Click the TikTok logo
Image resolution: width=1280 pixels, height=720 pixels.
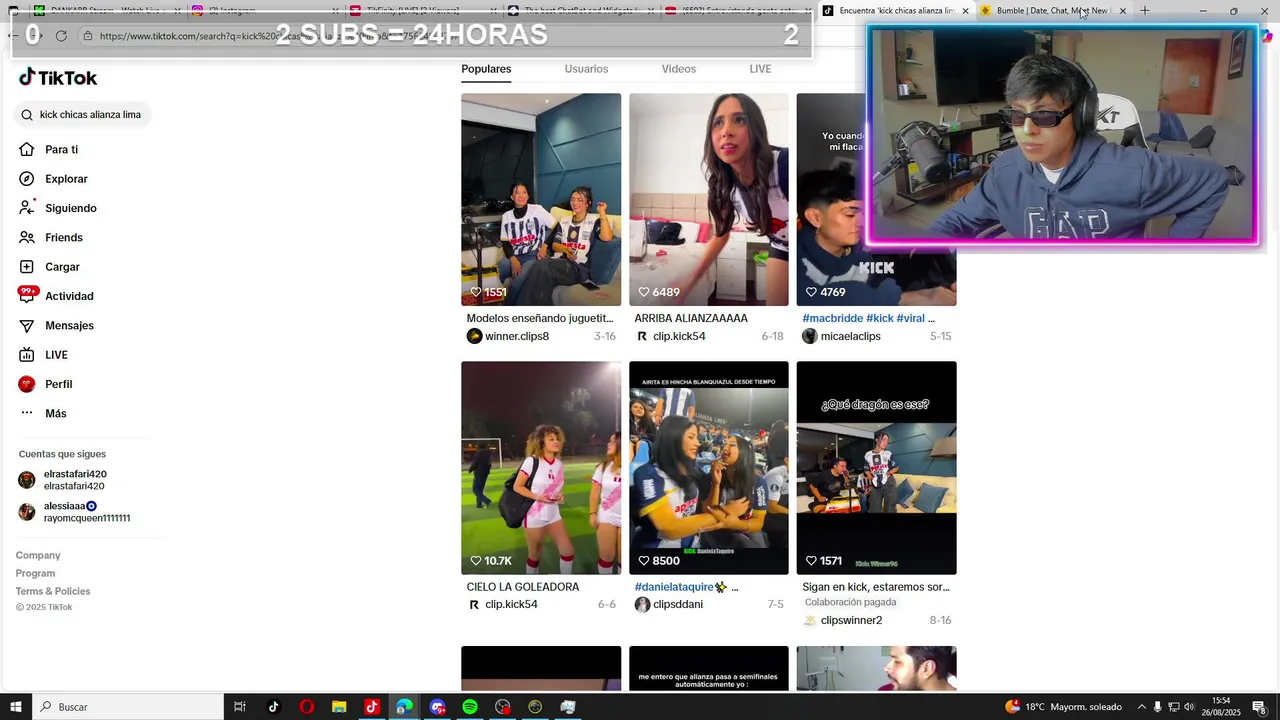pyautogui.click(x=58, y=78)
